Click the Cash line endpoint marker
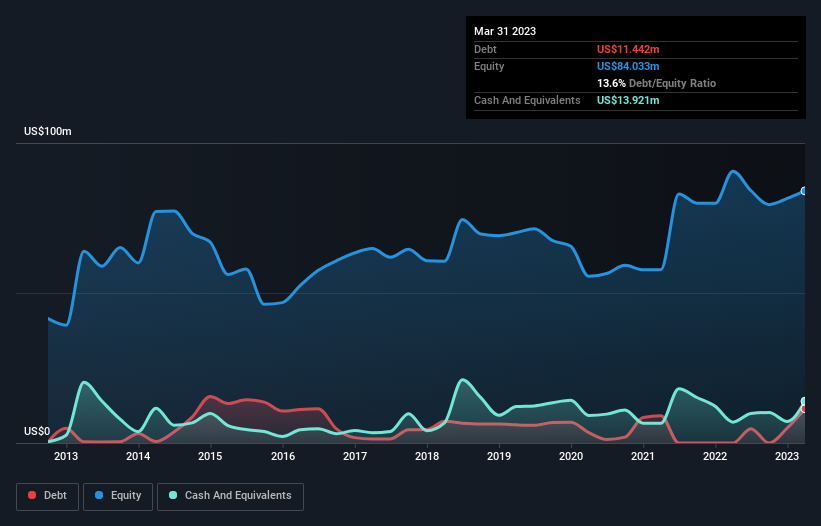Image resolution: width=821 pixels, height=526 pixels. click(x=804, y=402)
